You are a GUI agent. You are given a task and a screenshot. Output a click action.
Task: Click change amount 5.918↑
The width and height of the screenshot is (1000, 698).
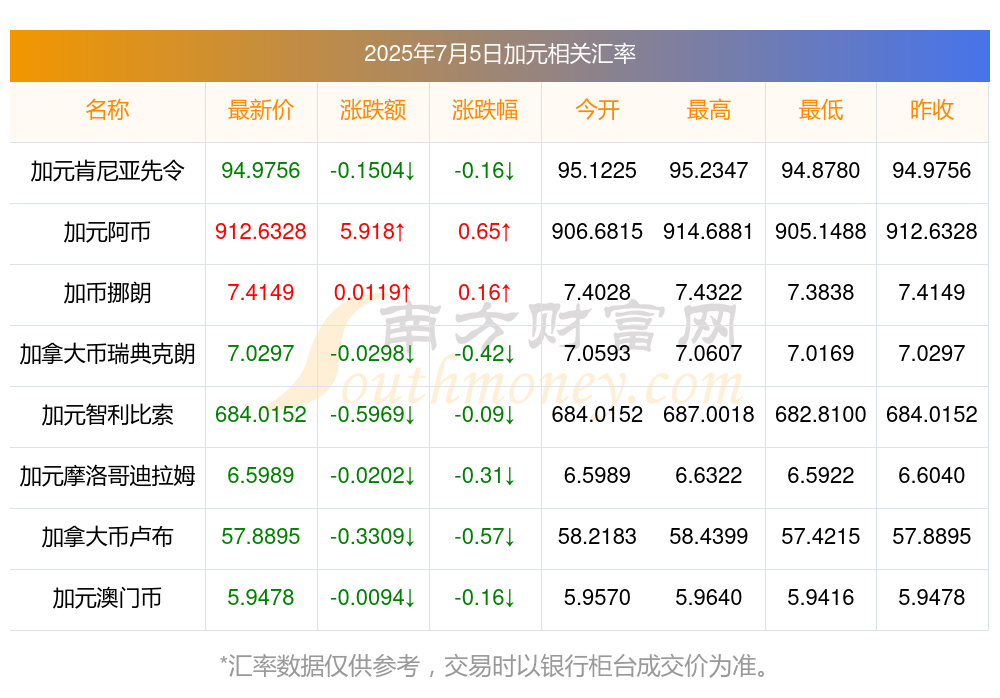372,231
